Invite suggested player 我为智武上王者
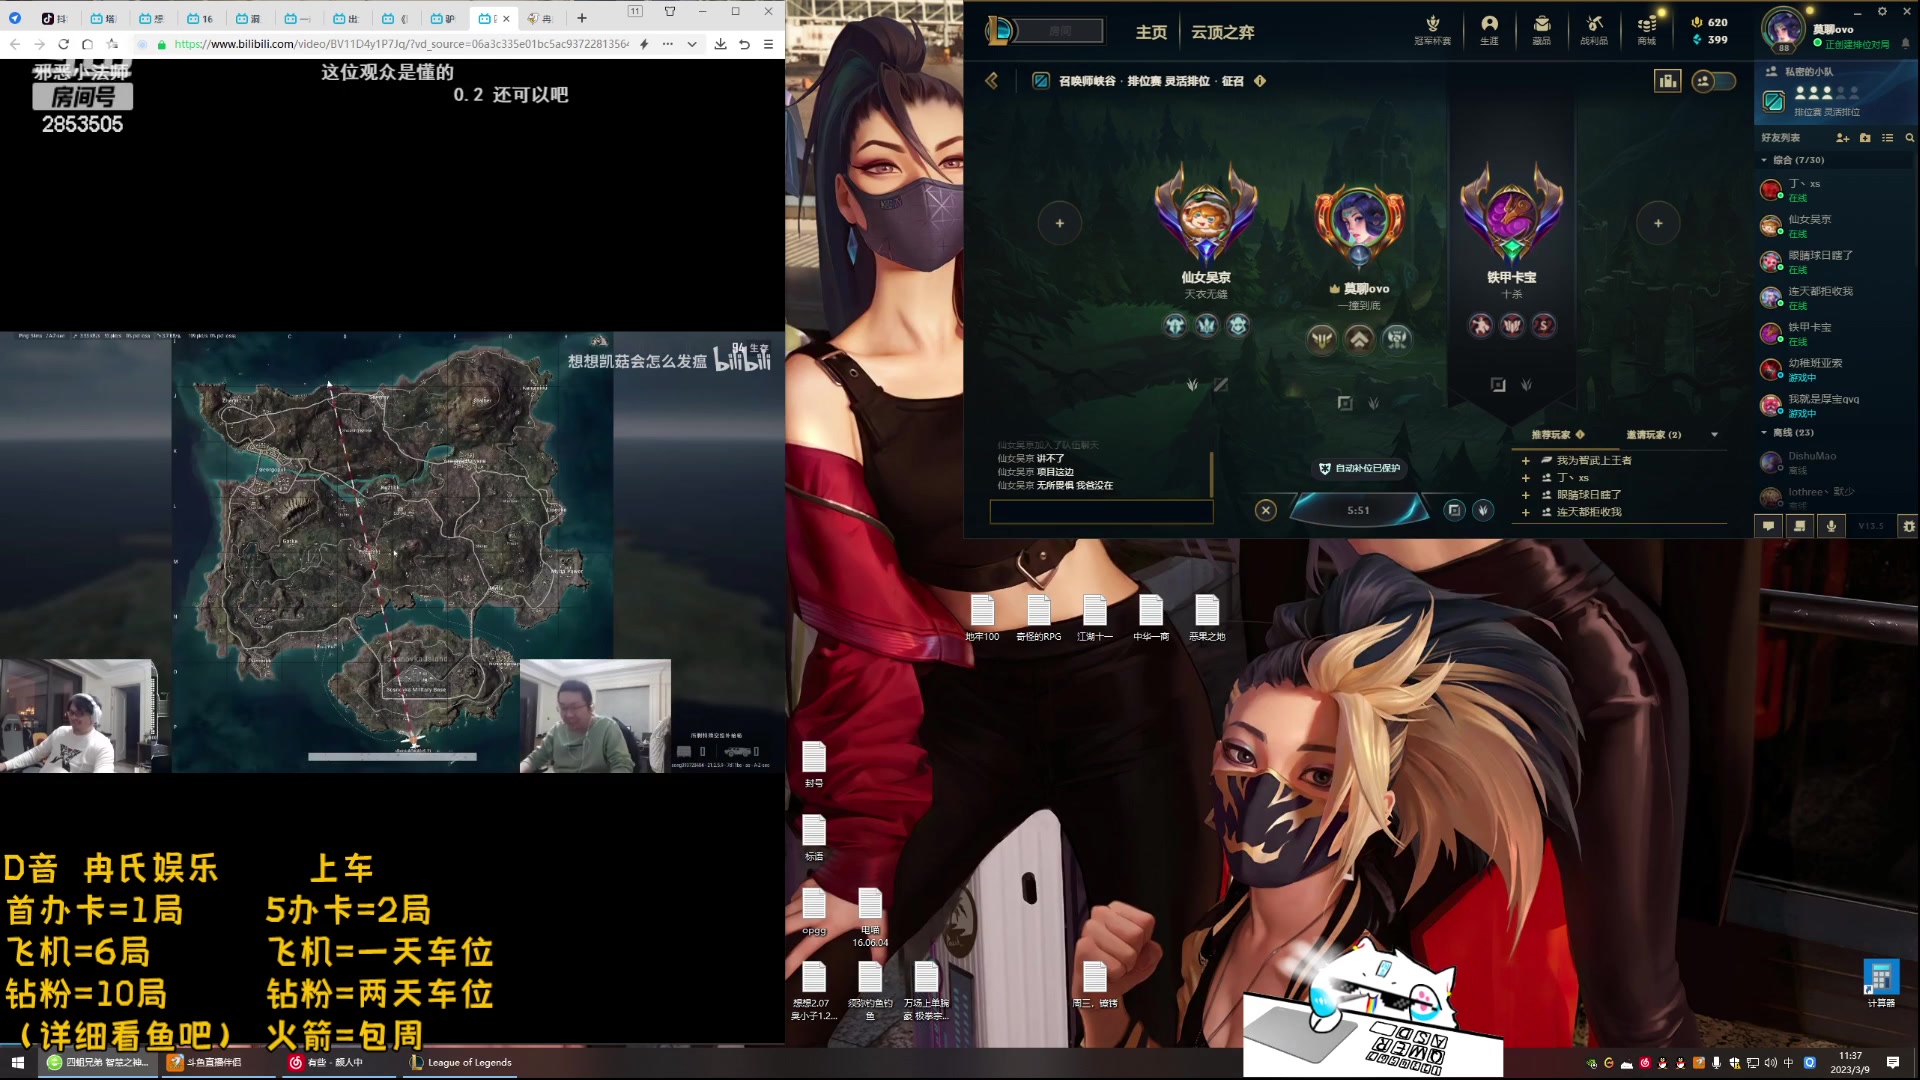1920x1080 pixels. 1526,461
